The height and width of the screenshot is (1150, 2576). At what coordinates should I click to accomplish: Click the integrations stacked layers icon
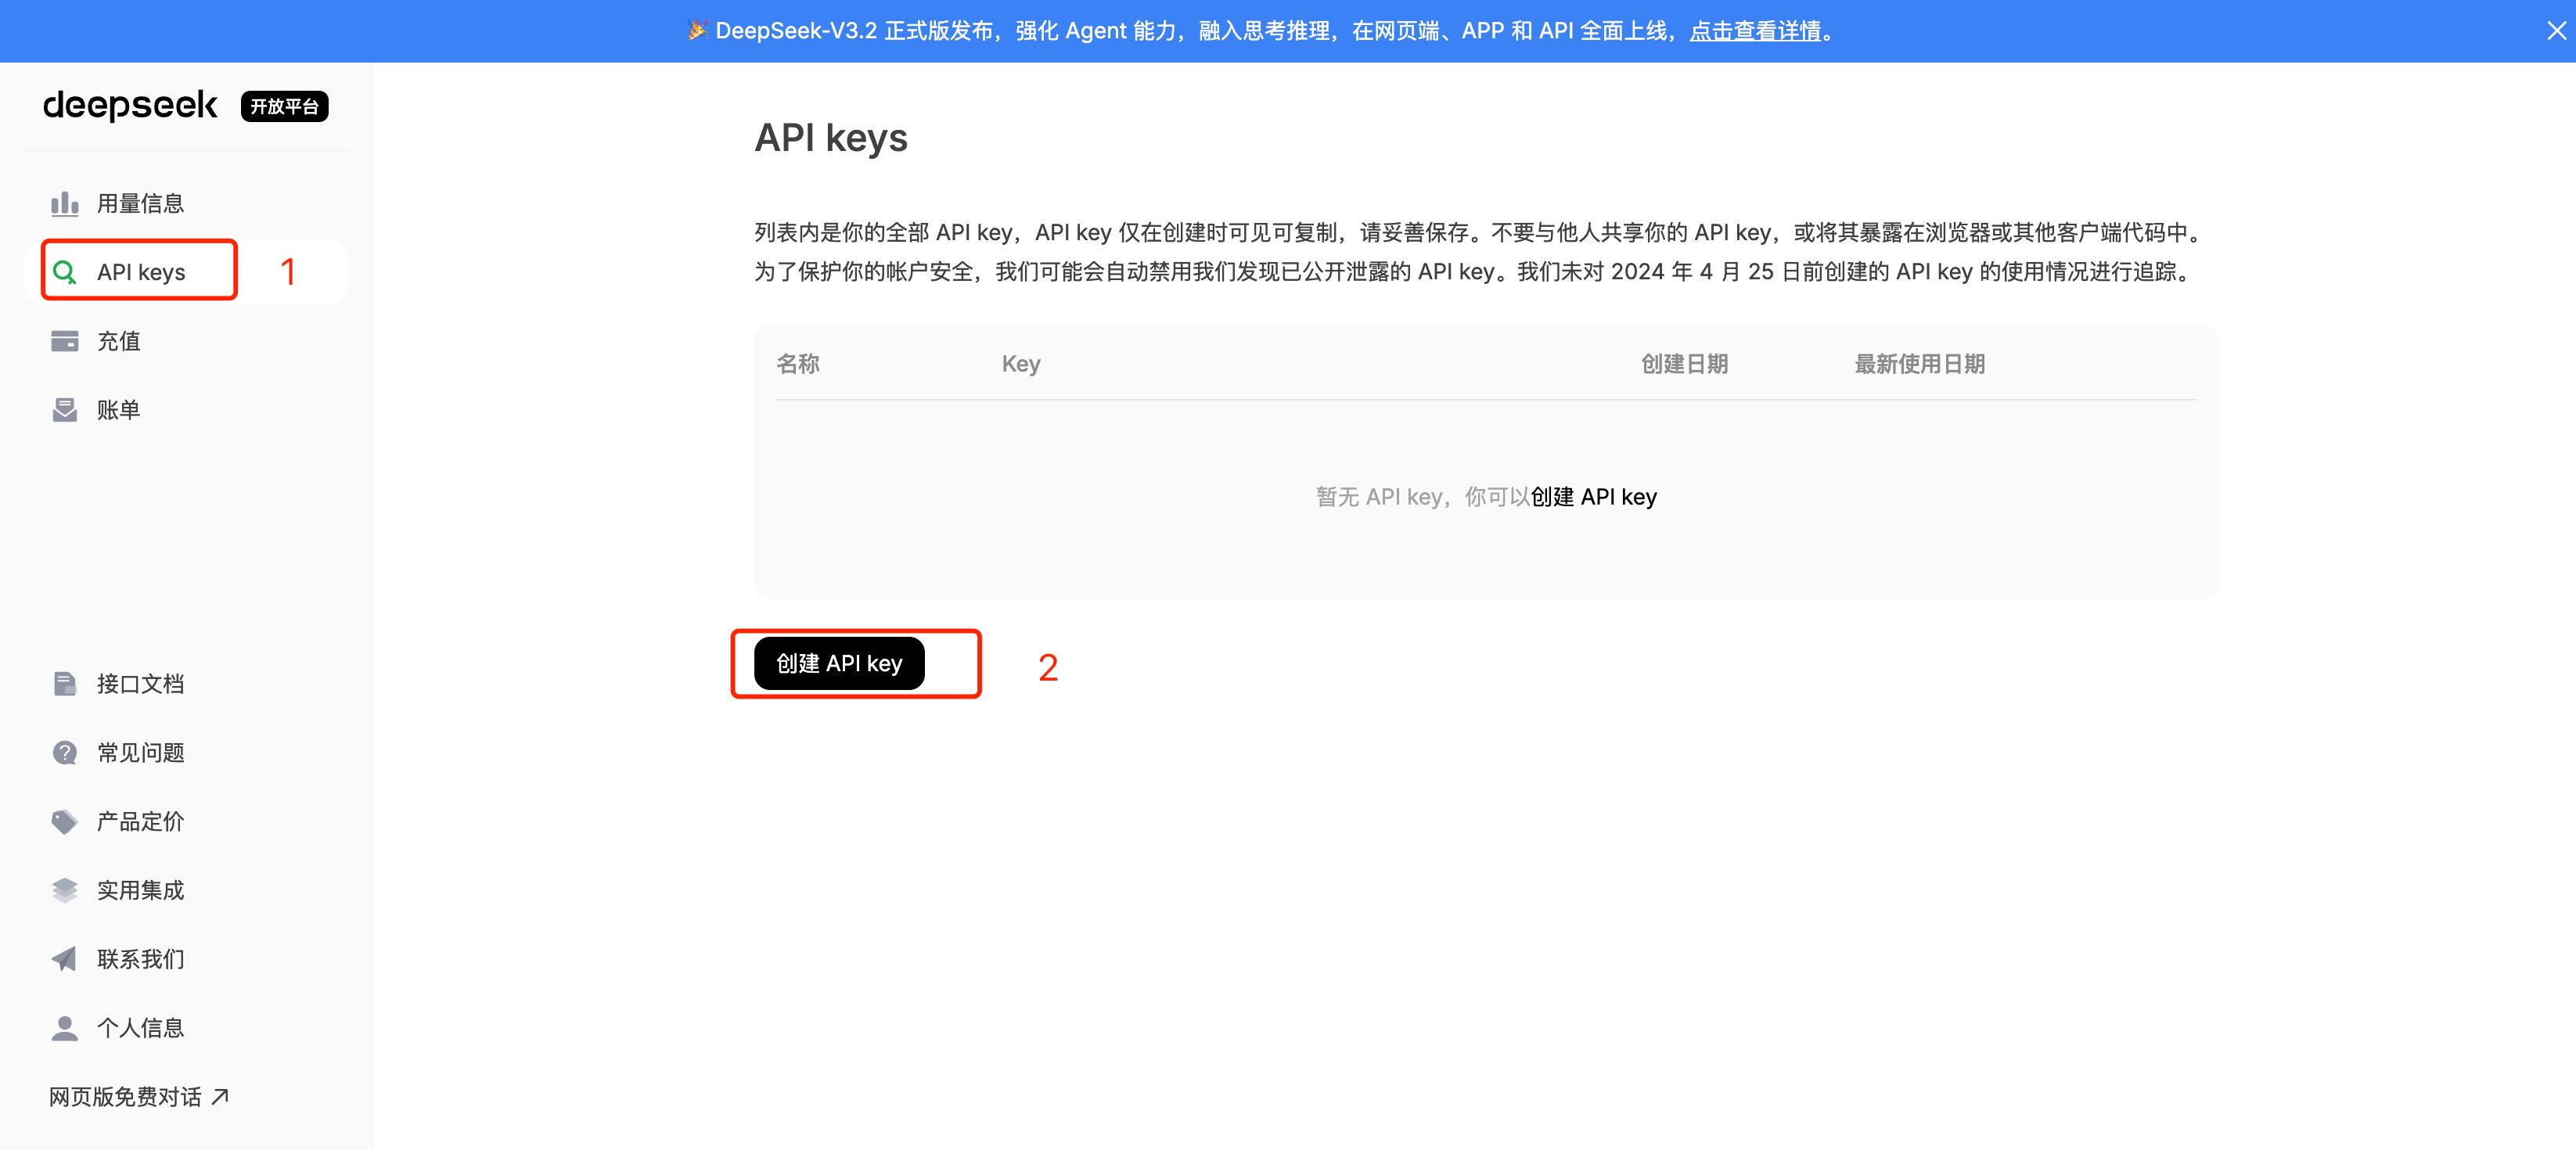click(x=65, y=890)
